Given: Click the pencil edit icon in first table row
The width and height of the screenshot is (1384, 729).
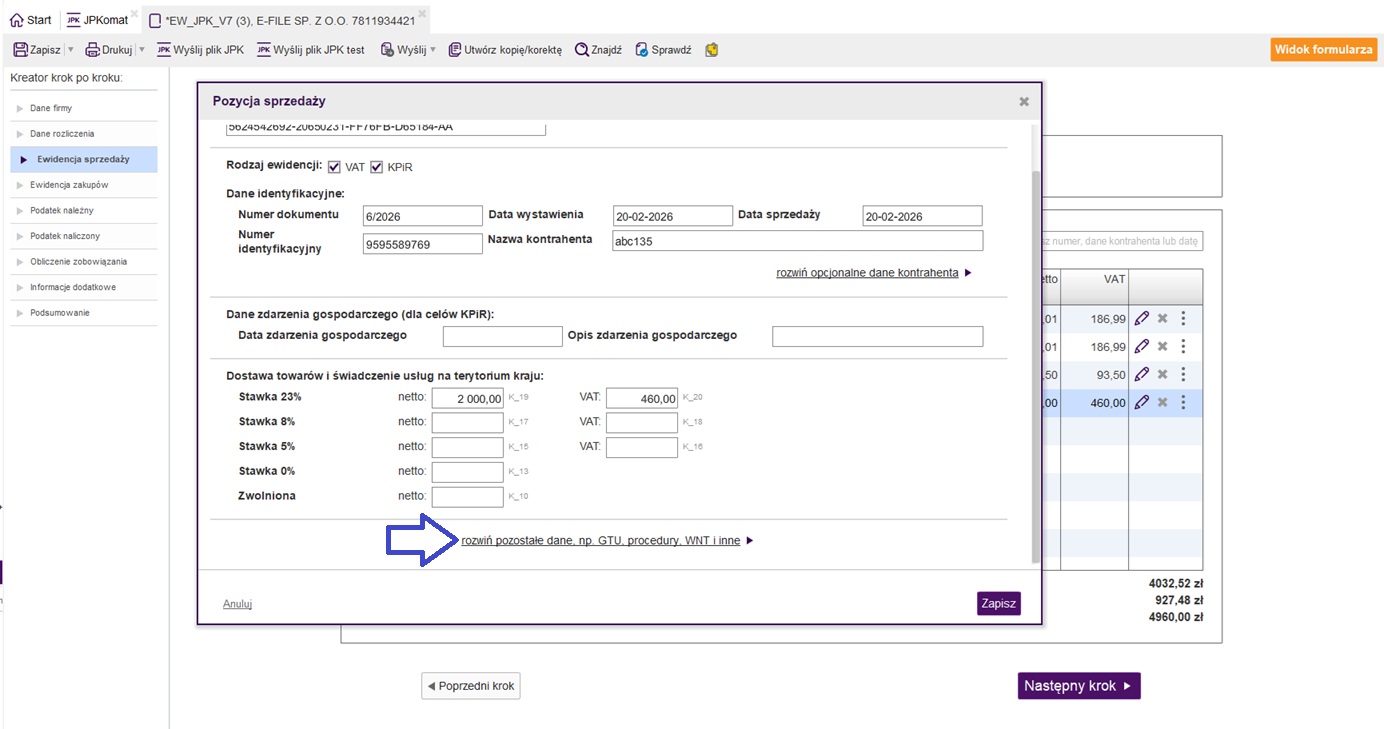Looking at the screenshot, I should pyautogui.click(x=1141, y=319).
